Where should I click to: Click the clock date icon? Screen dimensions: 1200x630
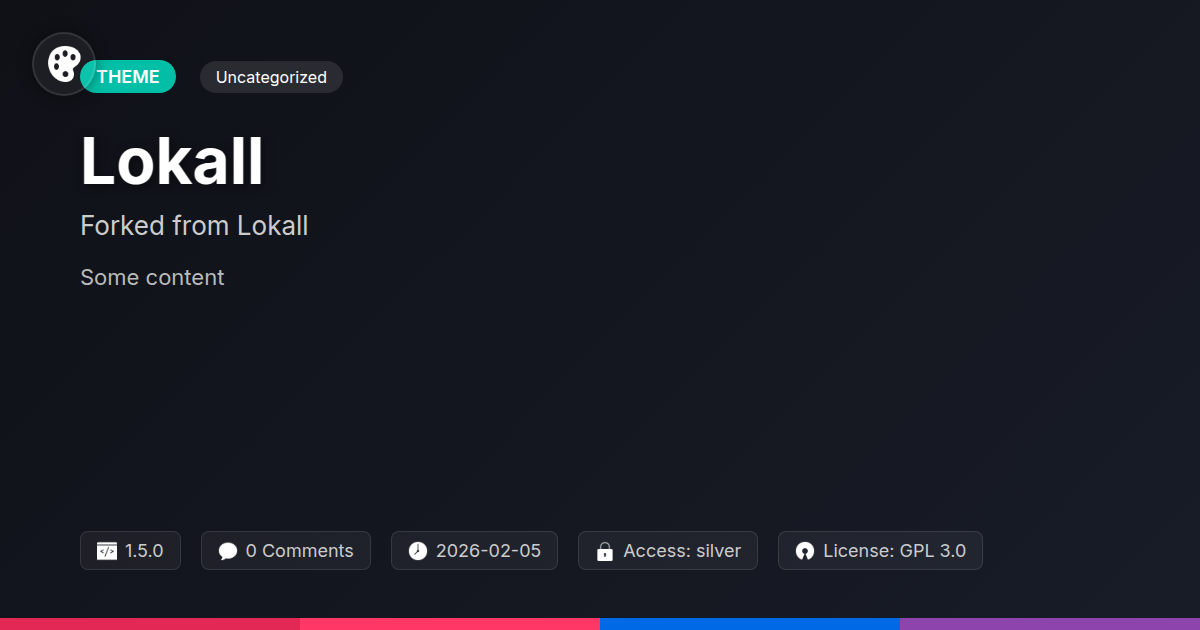click(x=418, y=551)
